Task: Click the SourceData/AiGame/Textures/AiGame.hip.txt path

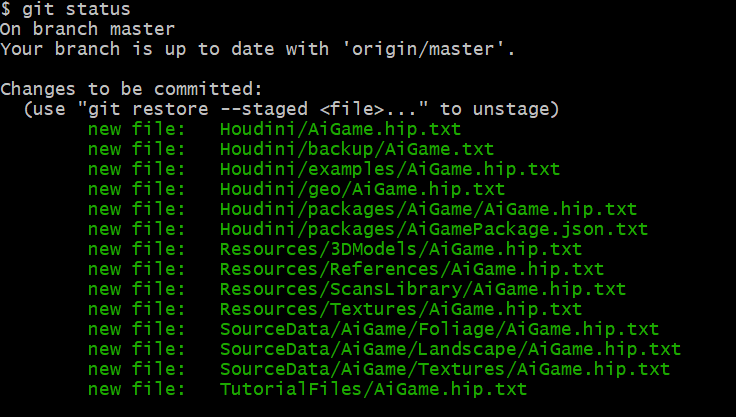Action: point(445,369)
